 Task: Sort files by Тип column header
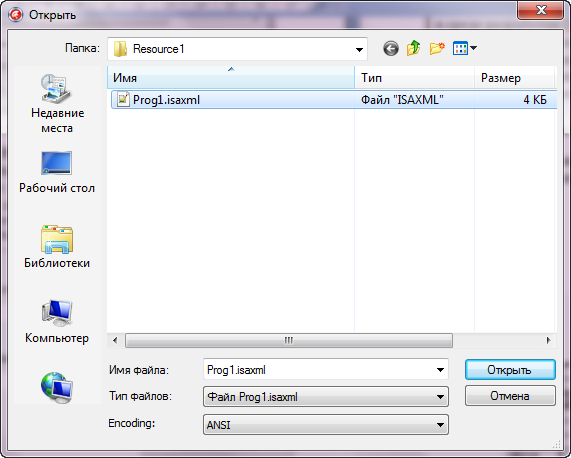414,78
